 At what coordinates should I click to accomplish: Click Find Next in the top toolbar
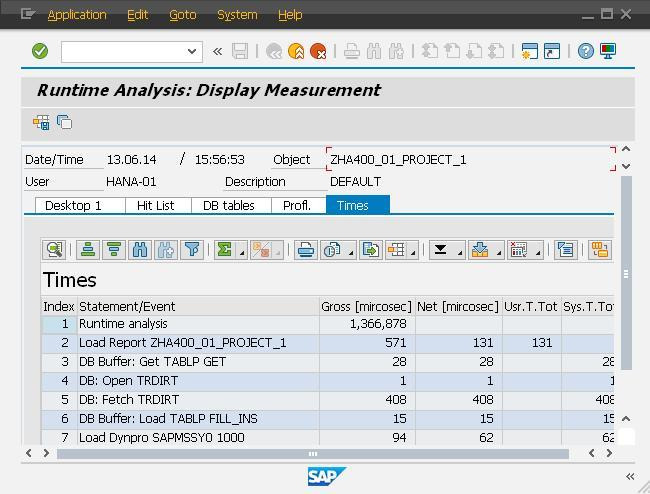pyautogui.click(x=396, y=51)
